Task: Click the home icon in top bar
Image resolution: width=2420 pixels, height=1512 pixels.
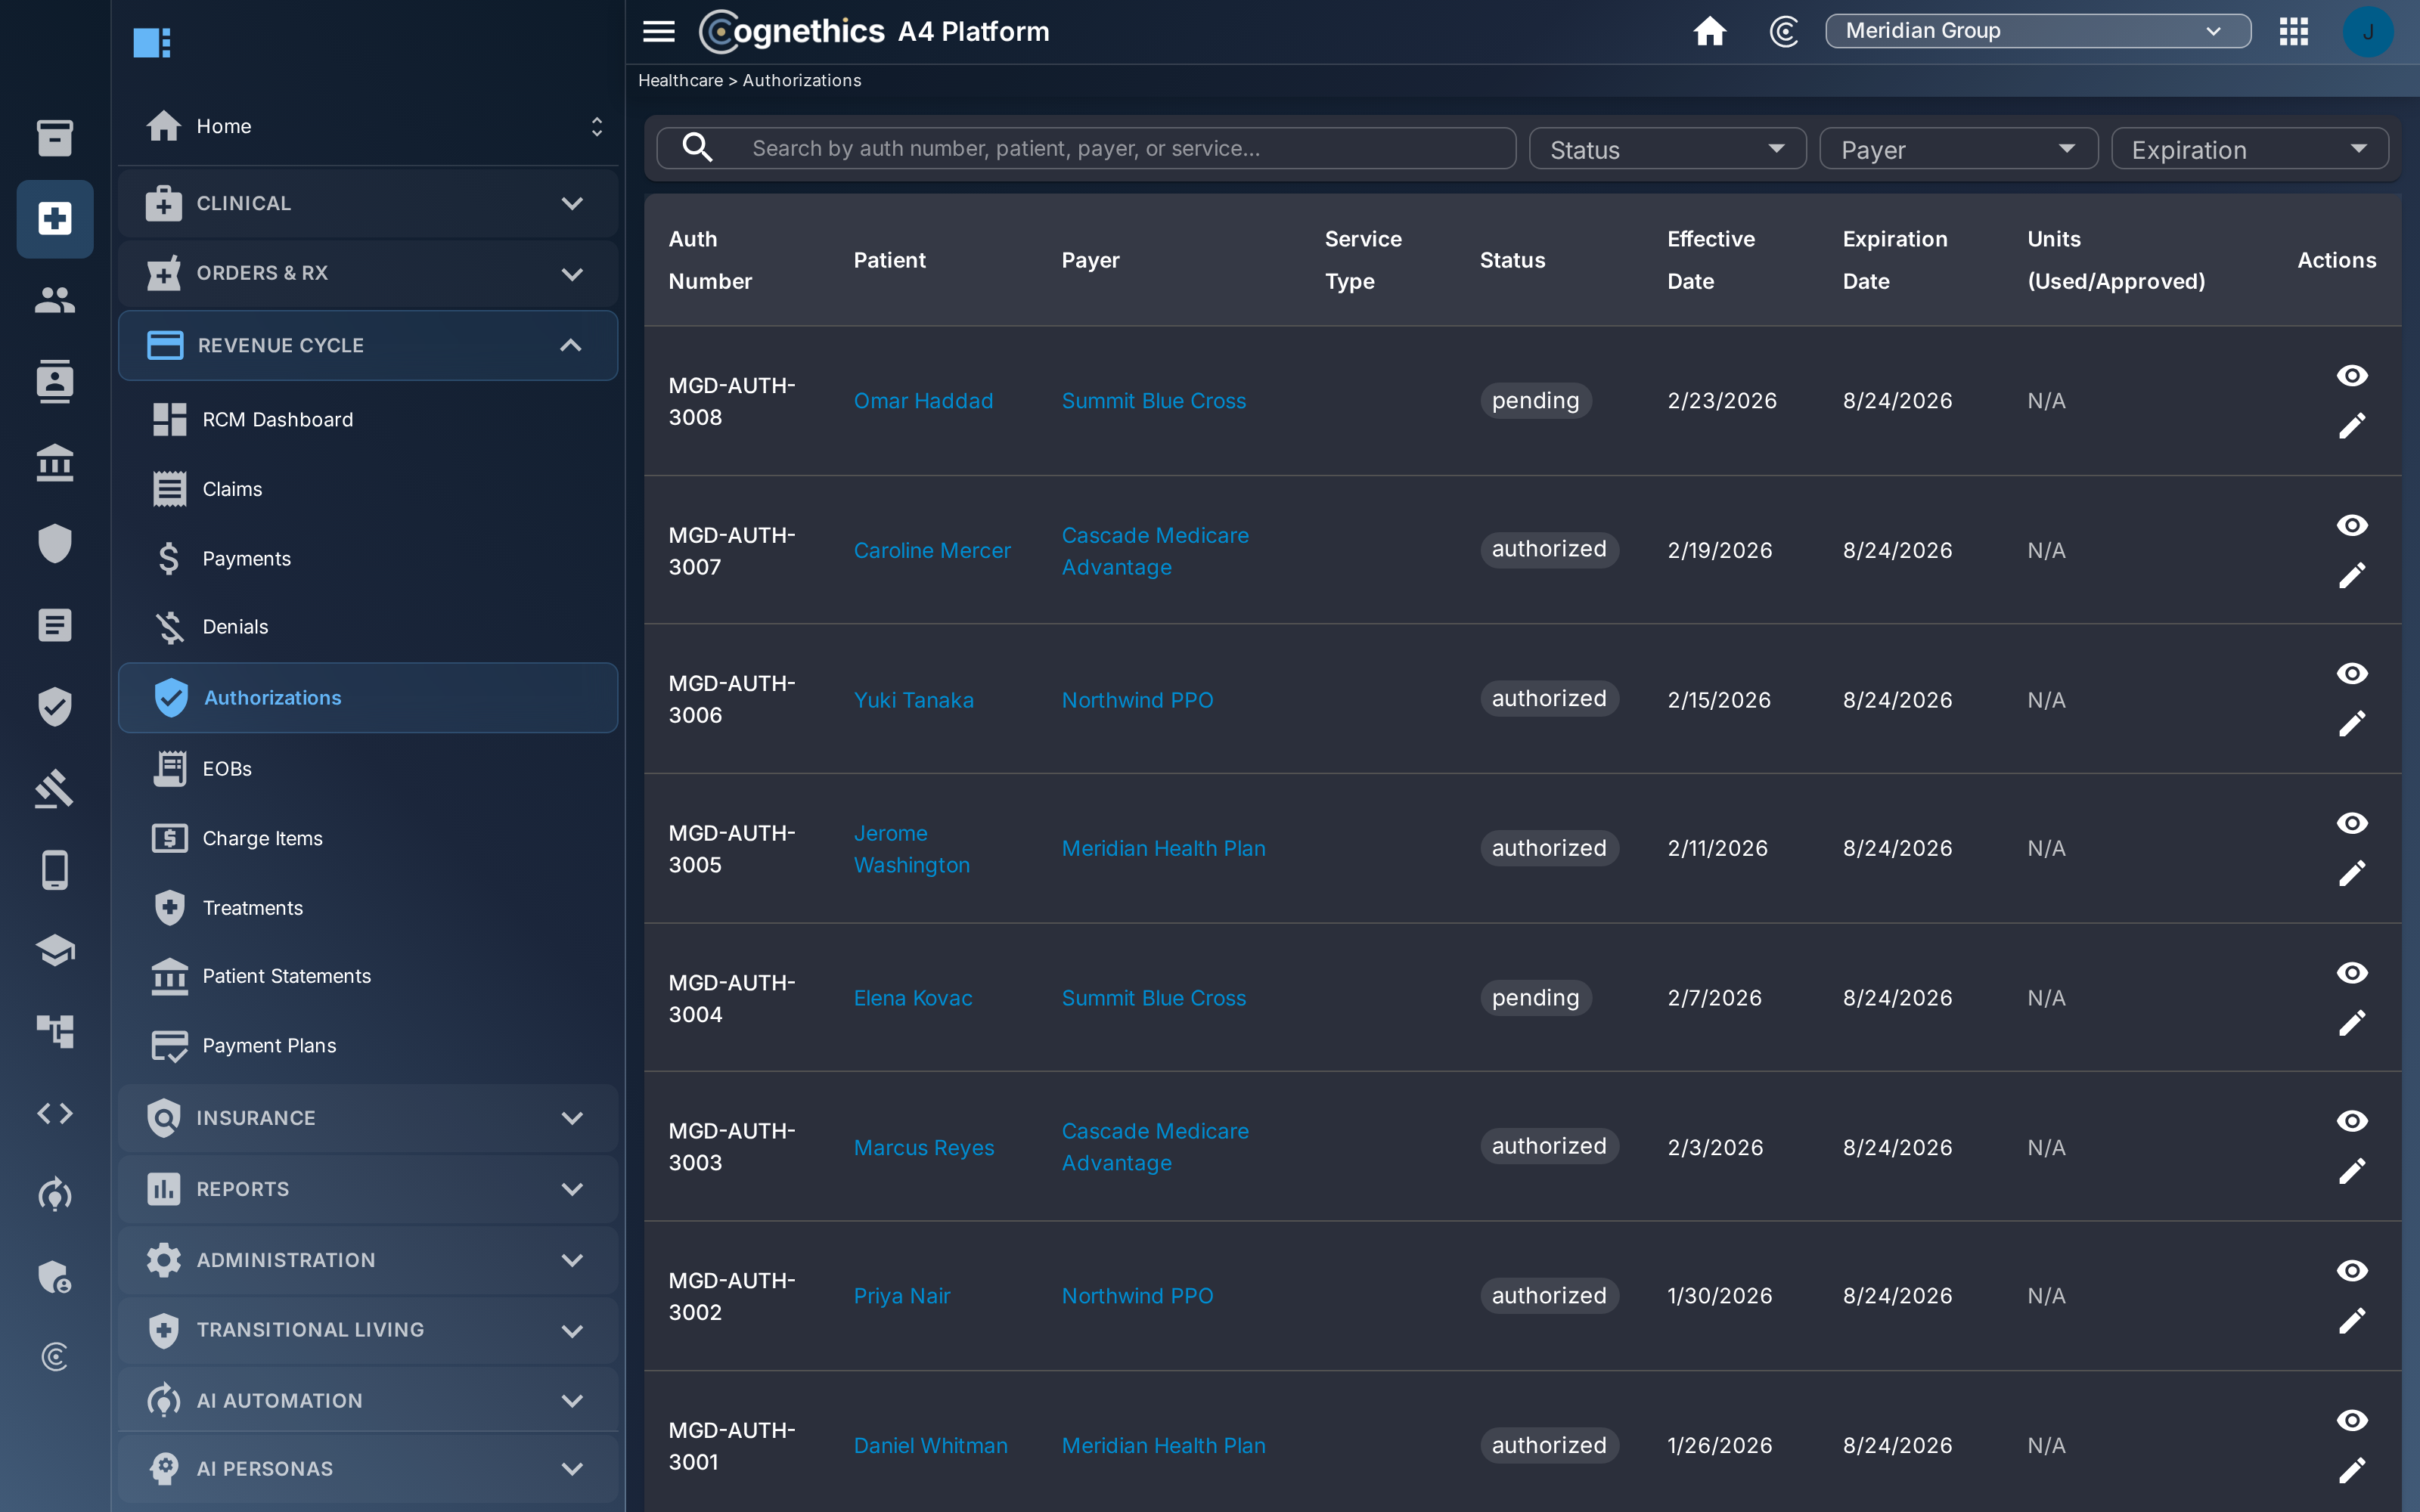Action: point(1709,31)
